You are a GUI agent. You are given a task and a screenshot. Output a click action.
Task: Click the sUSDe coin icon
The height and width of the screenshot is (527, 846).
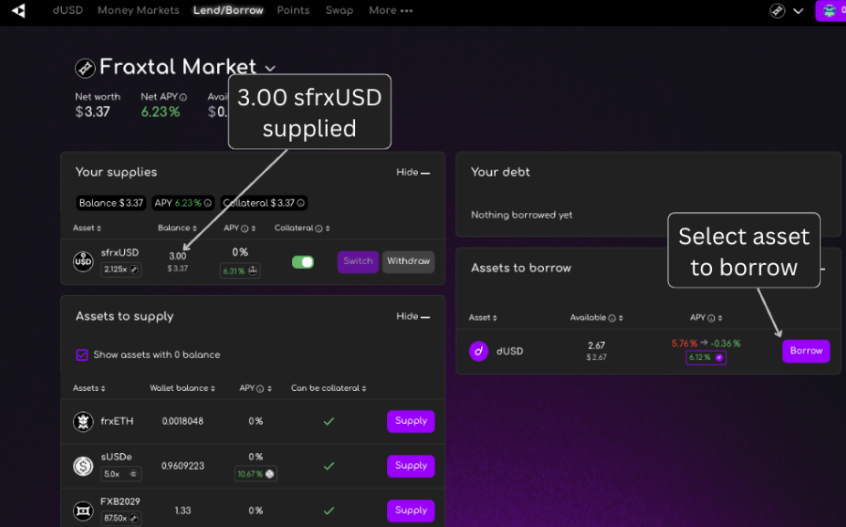(83, 466)
